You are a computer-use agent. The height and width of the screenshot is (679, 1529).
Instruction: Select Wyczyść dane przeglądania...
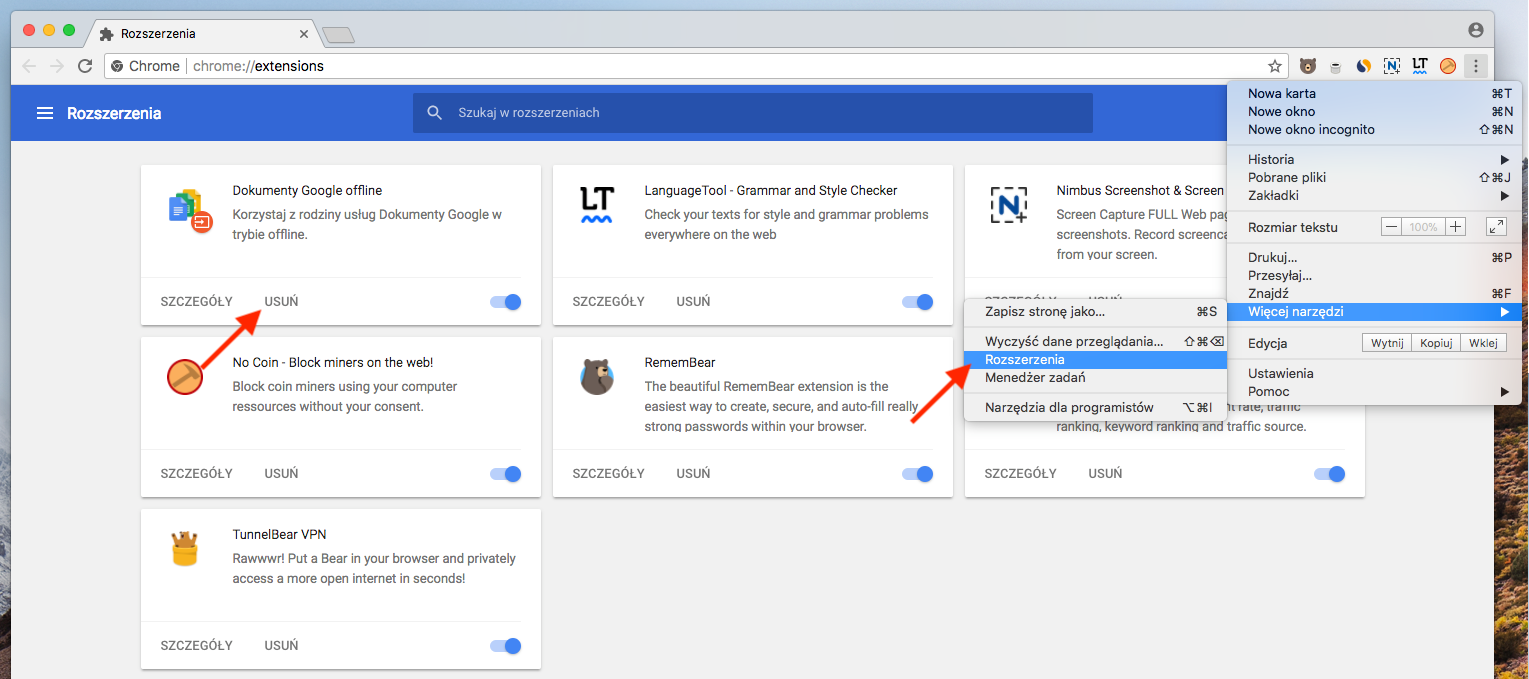(x=1095, y=341)
